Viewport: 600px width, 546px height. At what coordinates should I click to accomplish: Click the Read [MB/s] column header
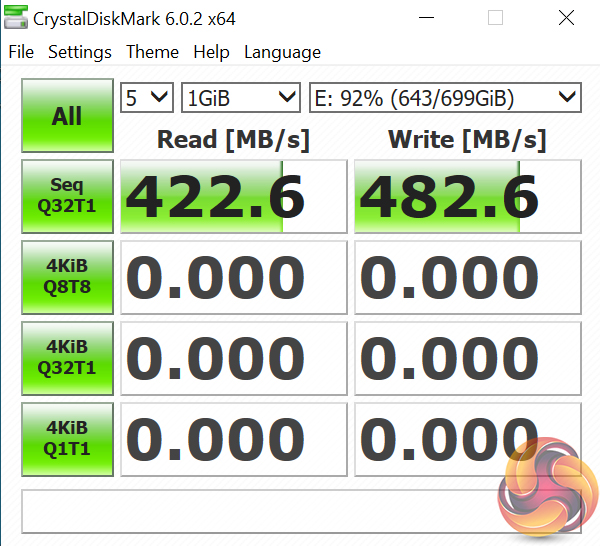233,140
